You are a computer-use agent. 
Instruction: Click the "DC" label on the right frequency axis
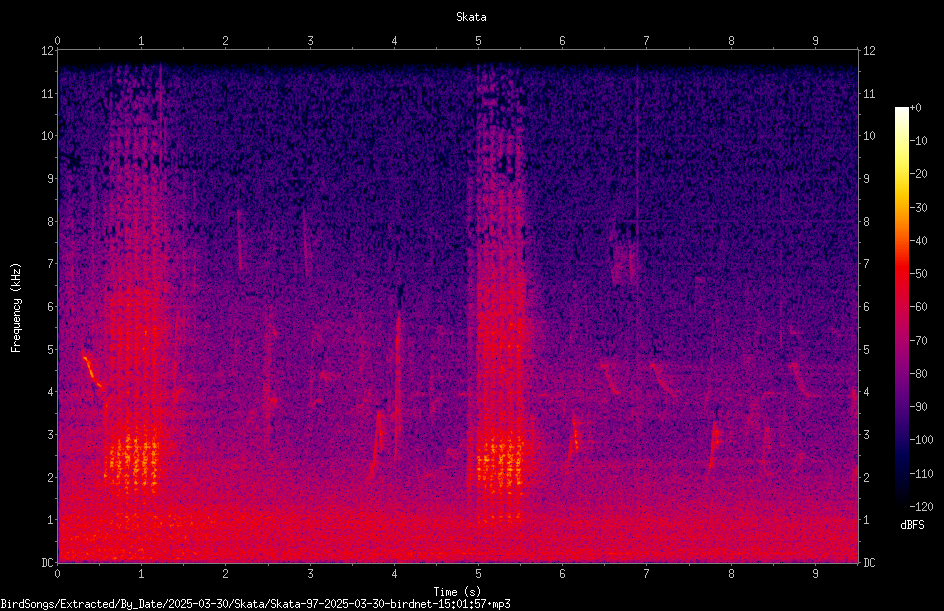pos(869,562)
